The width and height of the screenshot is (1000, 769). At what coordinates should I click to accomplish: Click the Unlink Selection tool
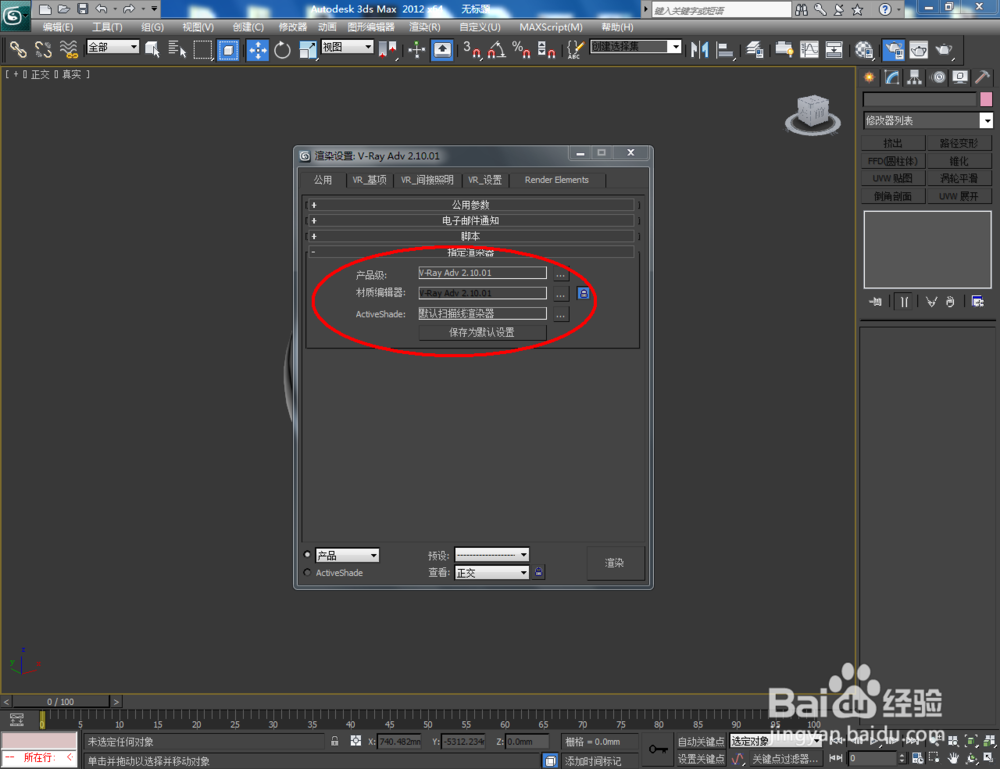[43, 49]
